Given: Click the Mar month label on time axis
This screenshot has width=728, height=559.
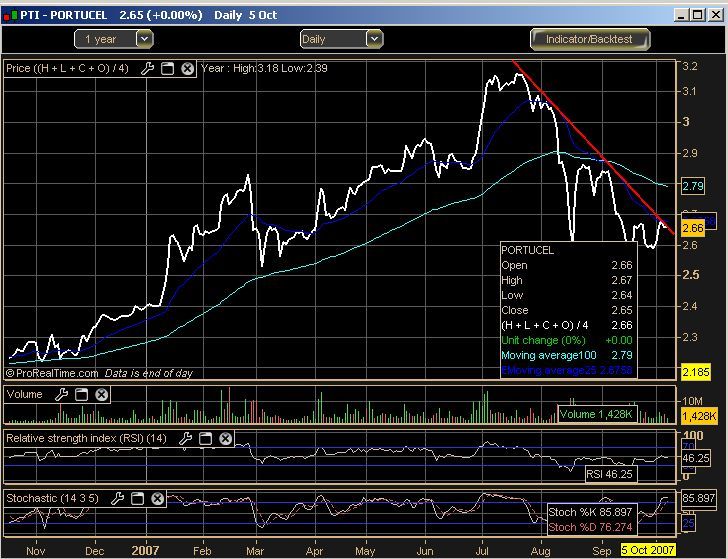Looking at the screenshot, I should click(255, 551).
